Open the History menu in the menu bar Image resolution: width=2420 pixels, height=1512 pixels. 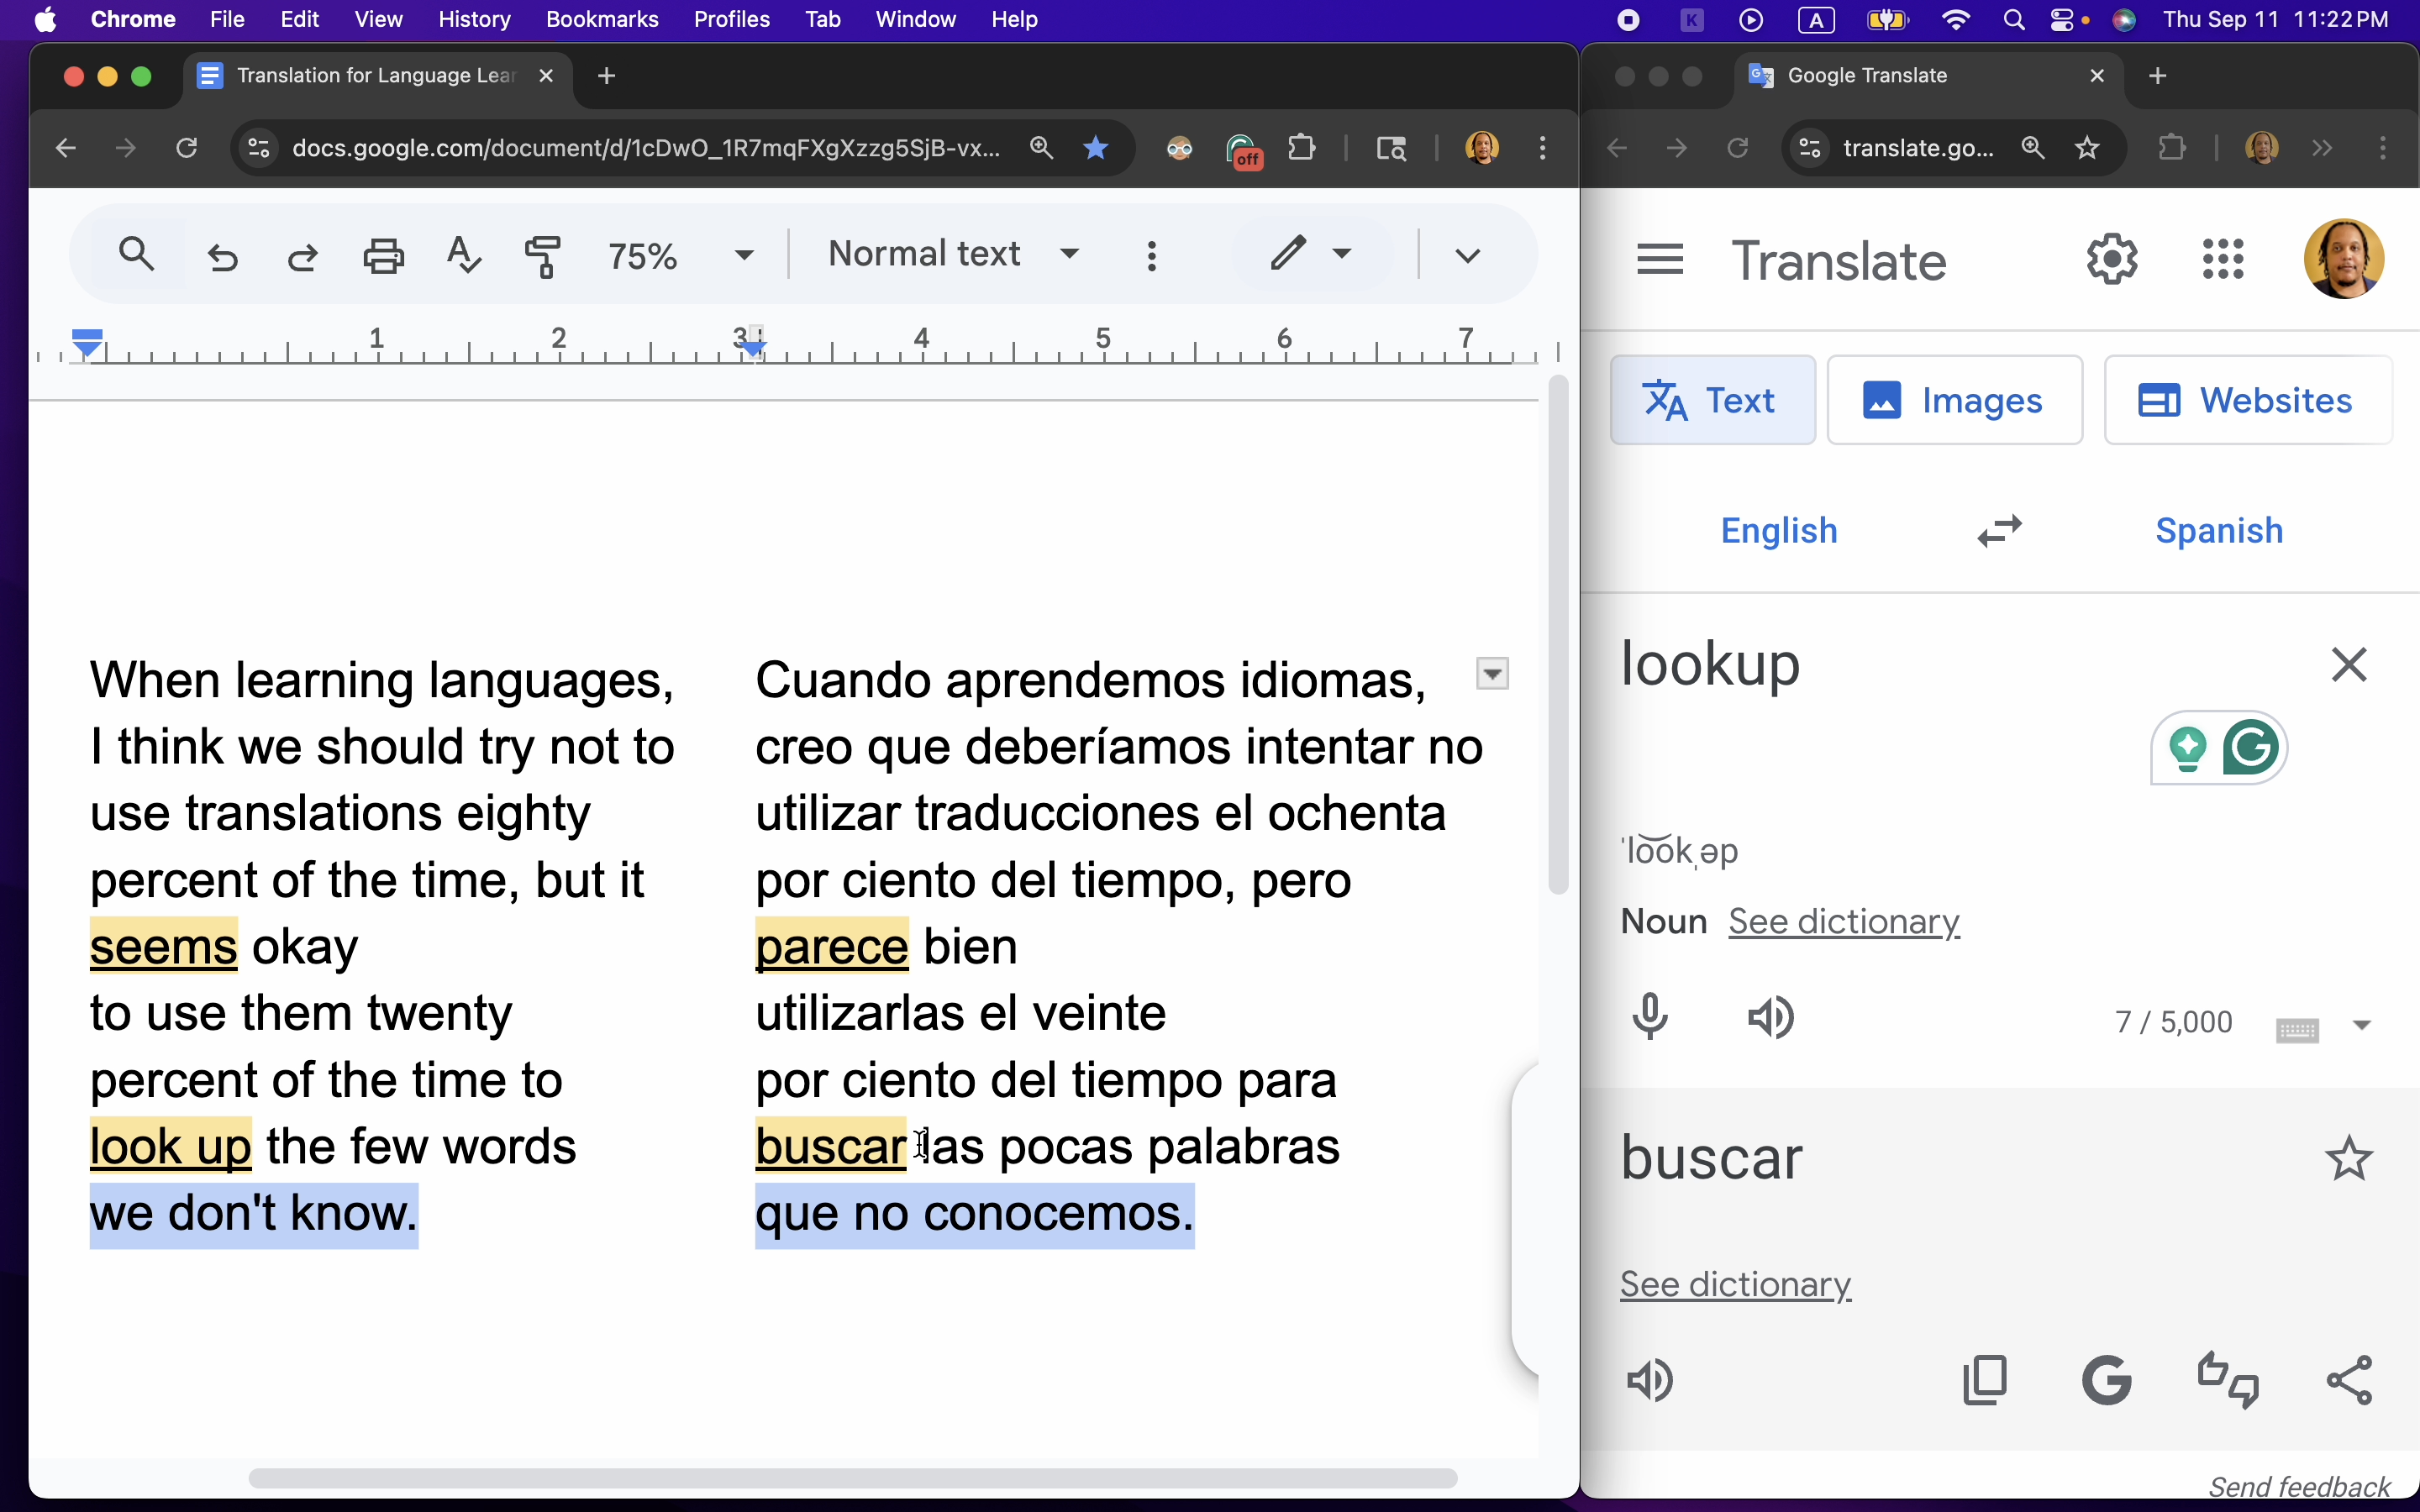pos(474,19)
